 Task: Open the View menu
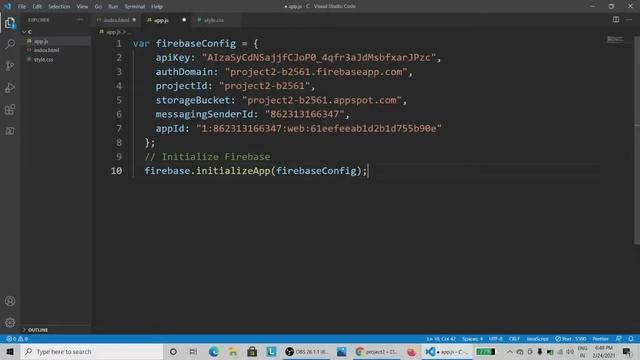(82, 7)
